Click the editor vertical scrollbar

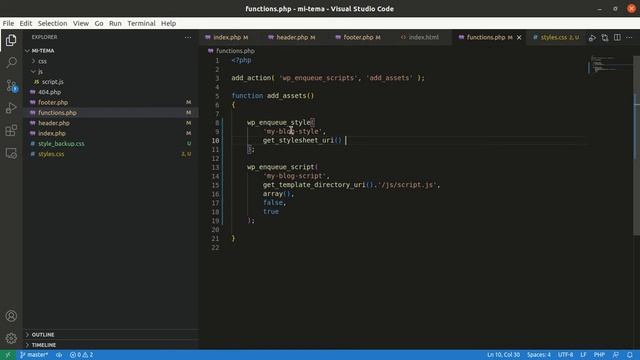pyautogui.click(x=636, y=145)
